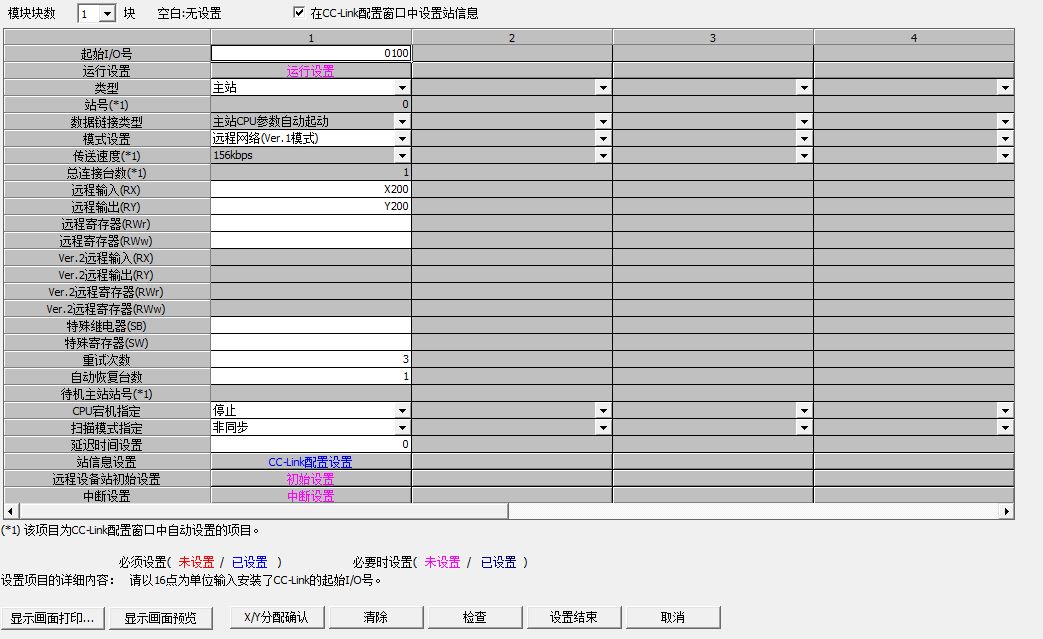Toggle the CC-Link配置窗口中设置站信息 checkbox
This screenshot has width=1043, height=639.
299,13
